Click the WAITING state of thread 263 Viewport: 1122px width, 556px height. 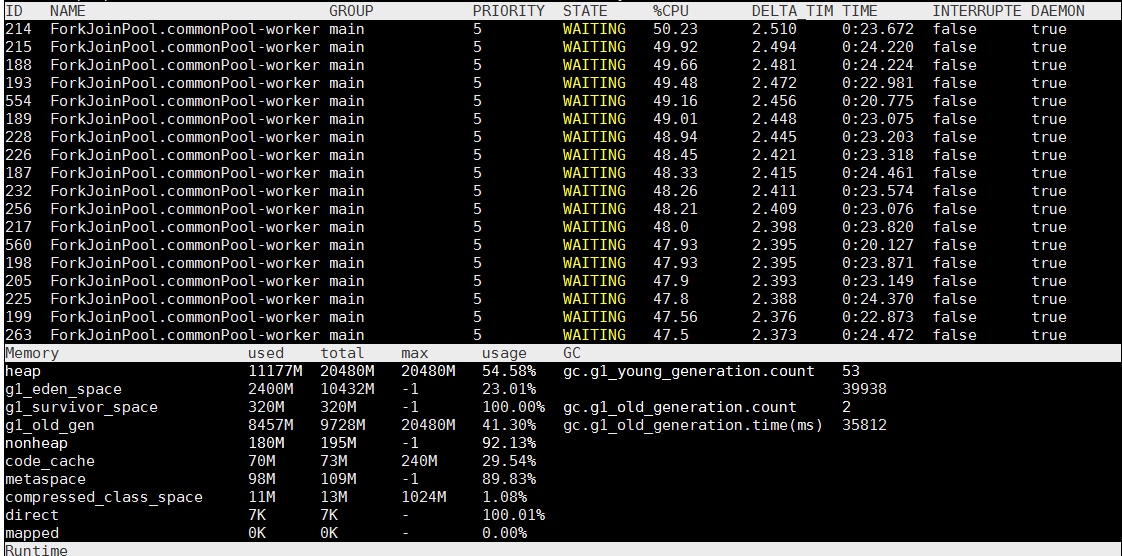[x=594, y=335]
